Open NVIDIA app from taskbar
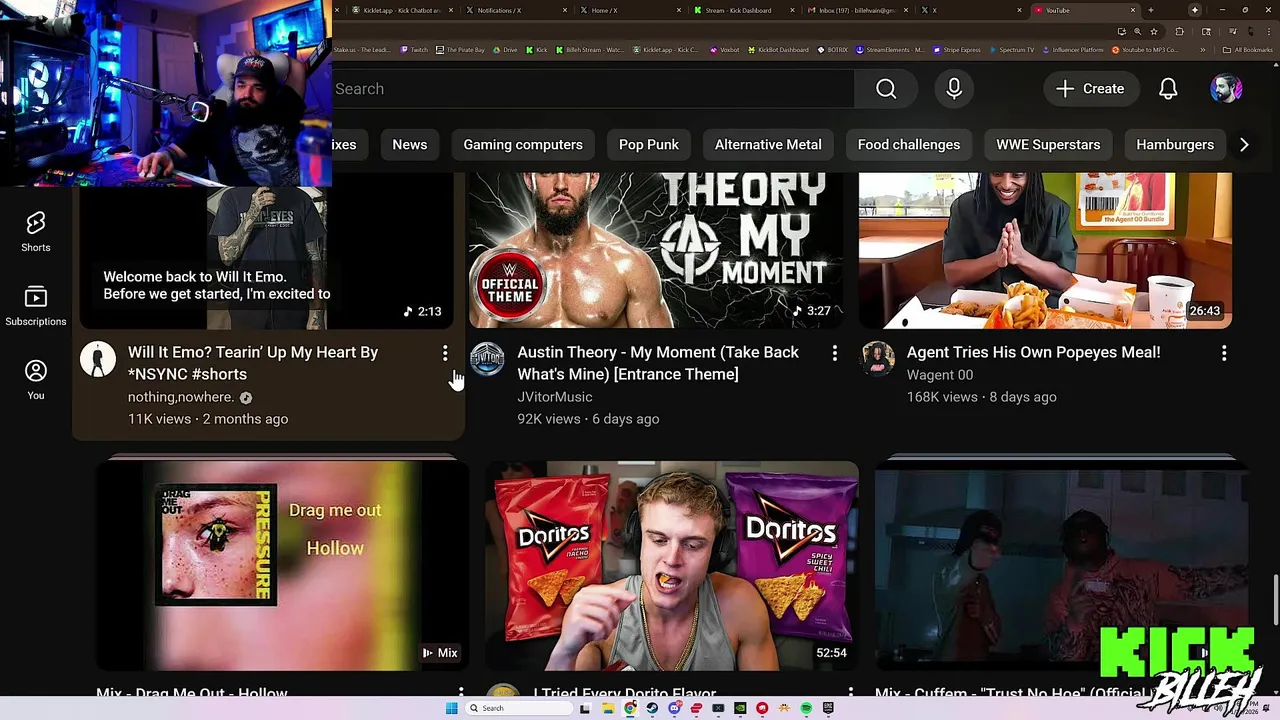The width and height of the screenshot is (1280, 720). [x=740, y=708]
